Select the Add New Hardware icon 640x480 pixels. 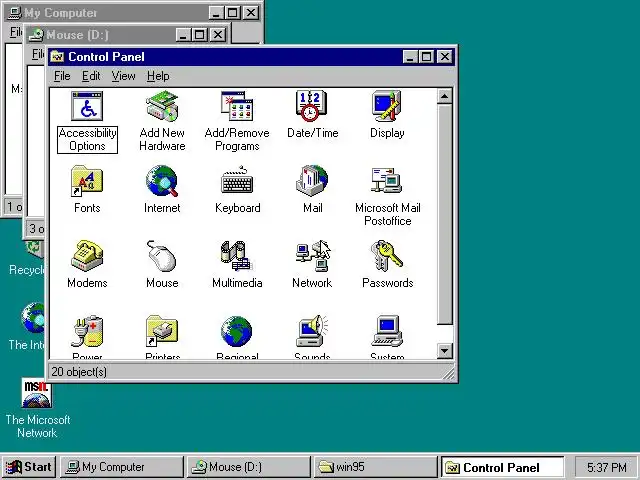pyautogui.click(x=162, y=106)
